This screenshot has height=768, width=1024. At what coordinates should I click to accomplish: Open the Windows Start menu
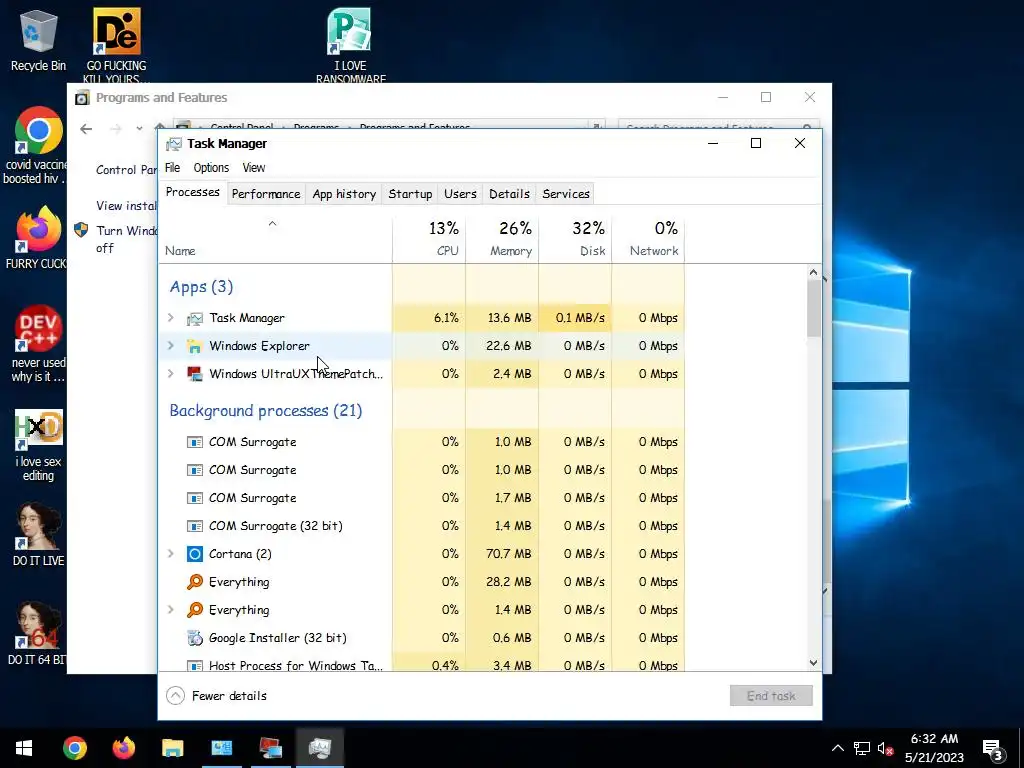(x=24, y=748)
